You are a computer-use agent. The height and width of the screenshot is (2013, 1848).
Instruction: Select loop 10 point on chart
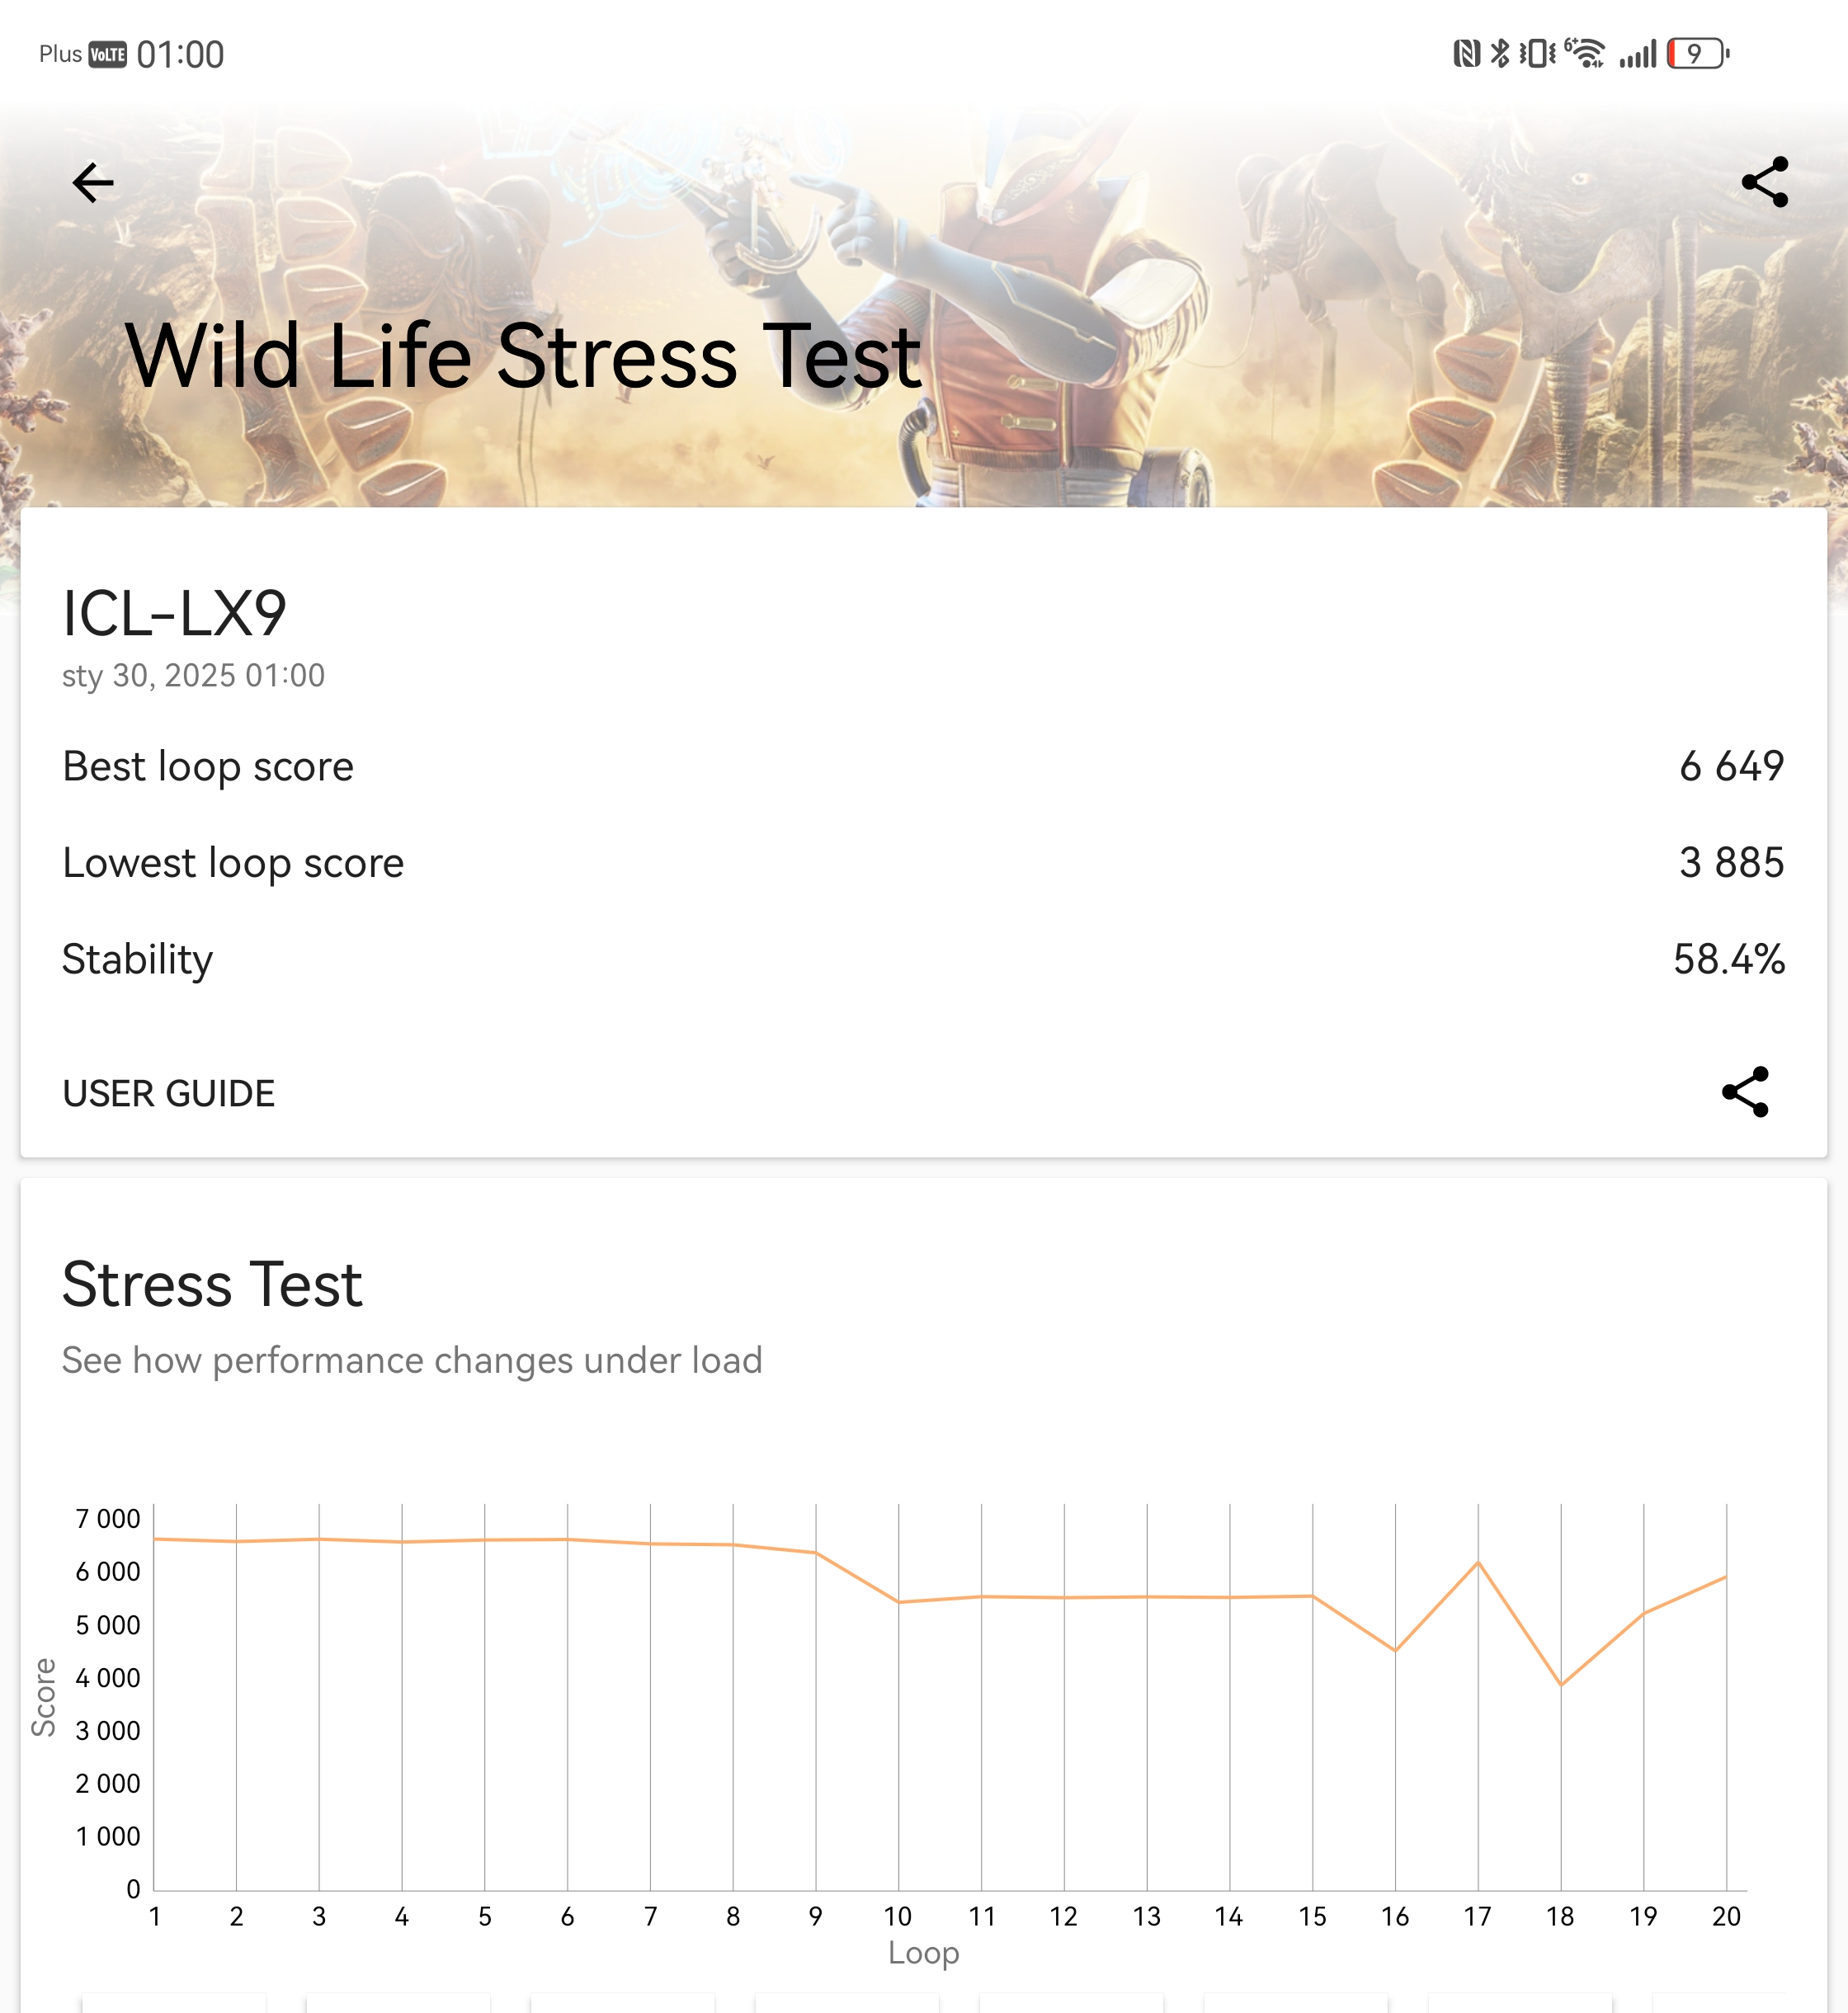898,1602
